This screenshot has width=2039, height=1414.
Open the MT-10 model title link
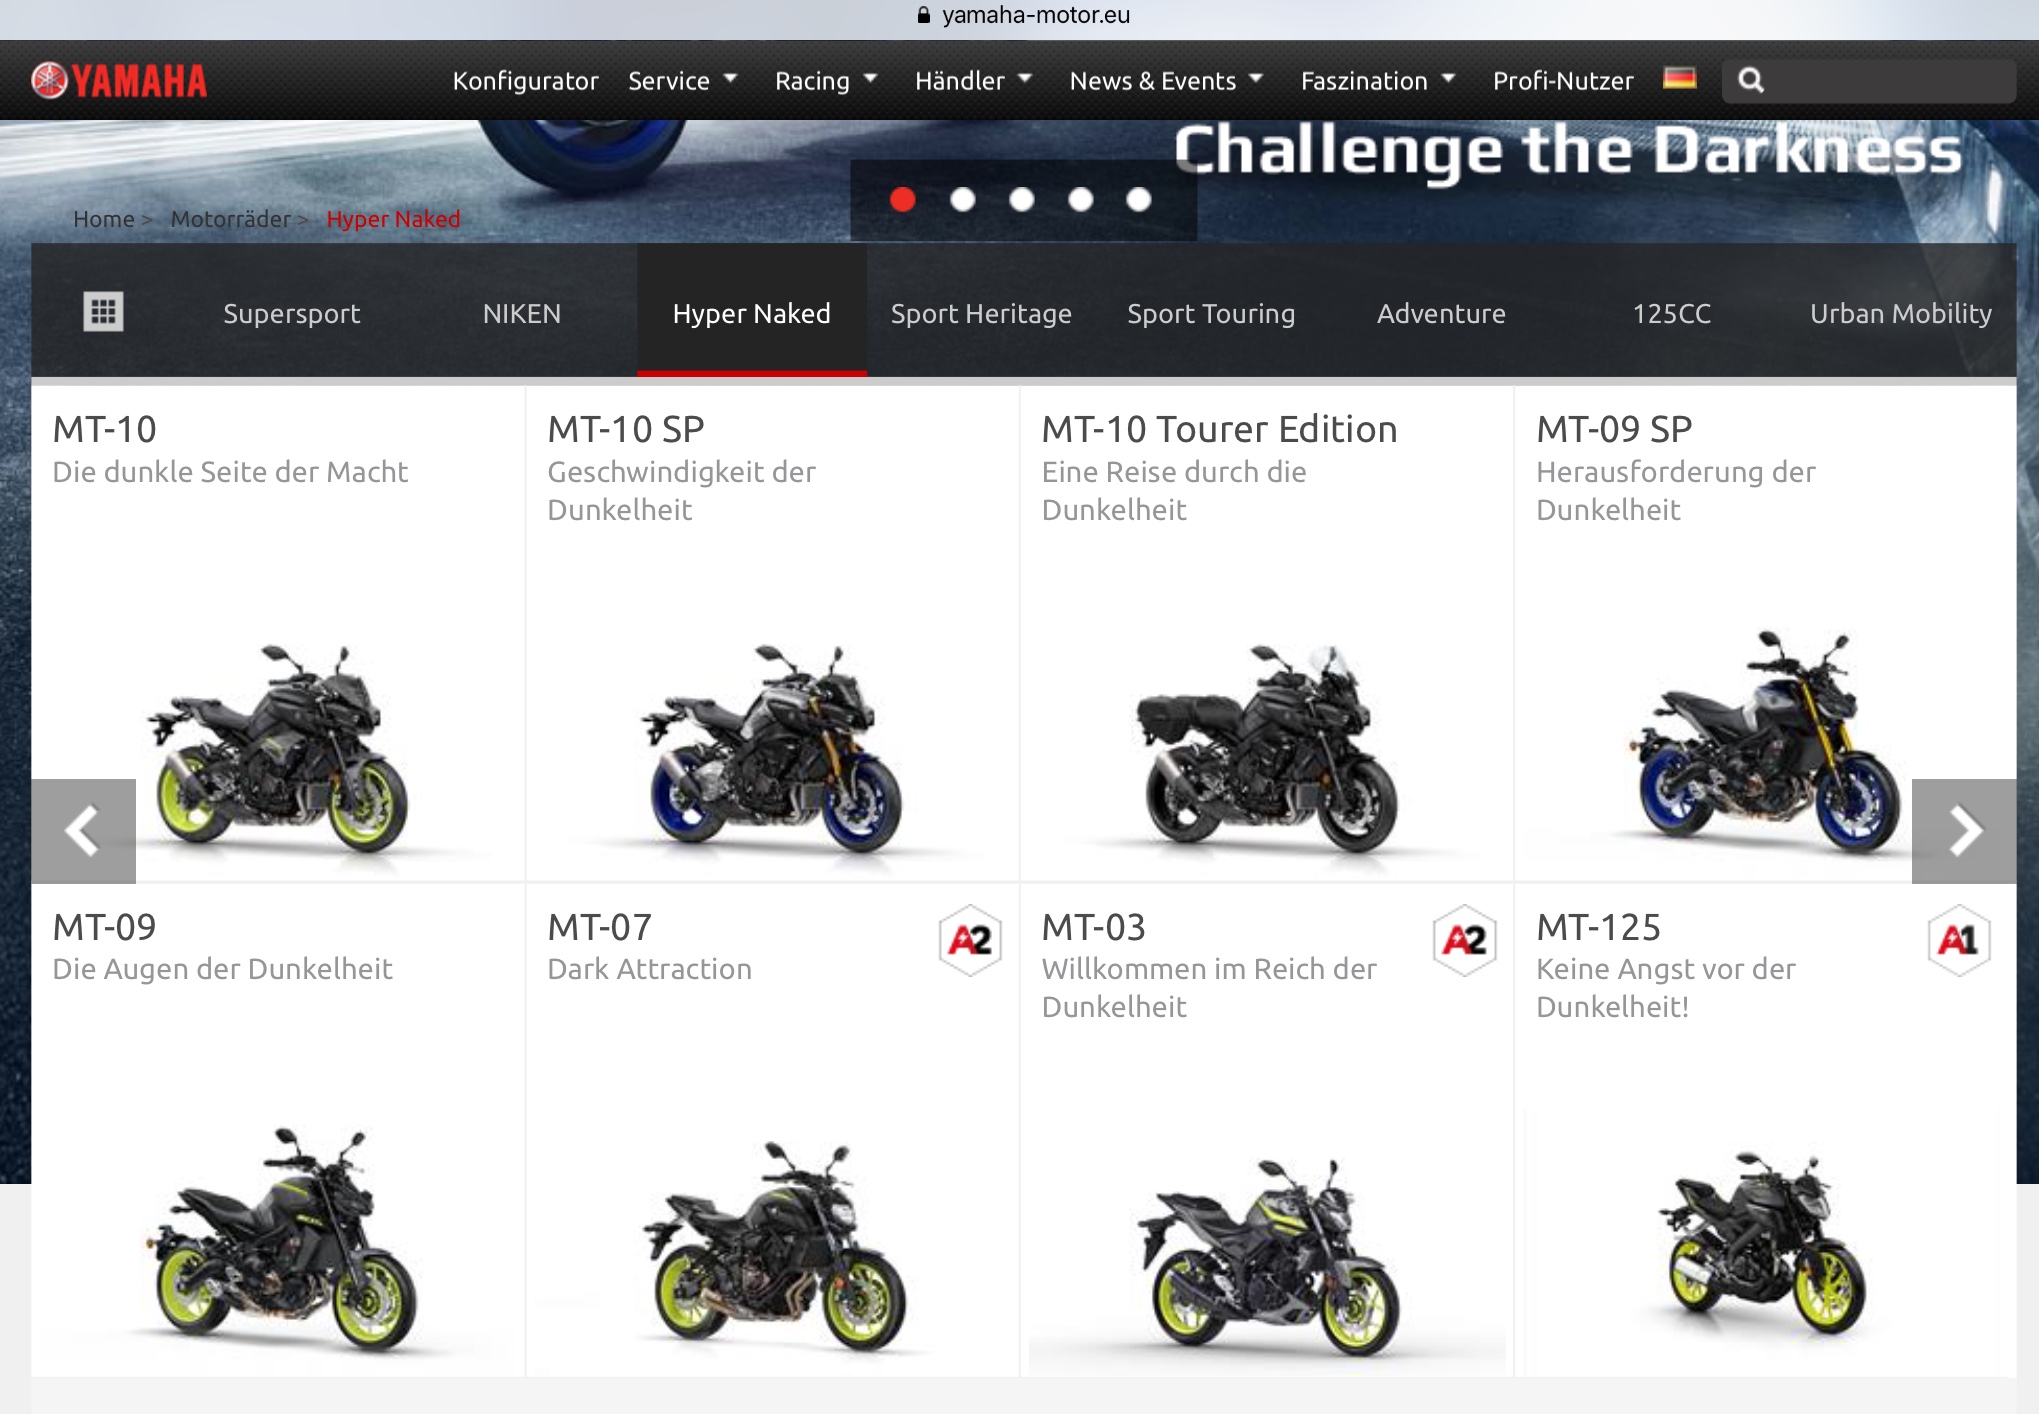coord(104,429)
